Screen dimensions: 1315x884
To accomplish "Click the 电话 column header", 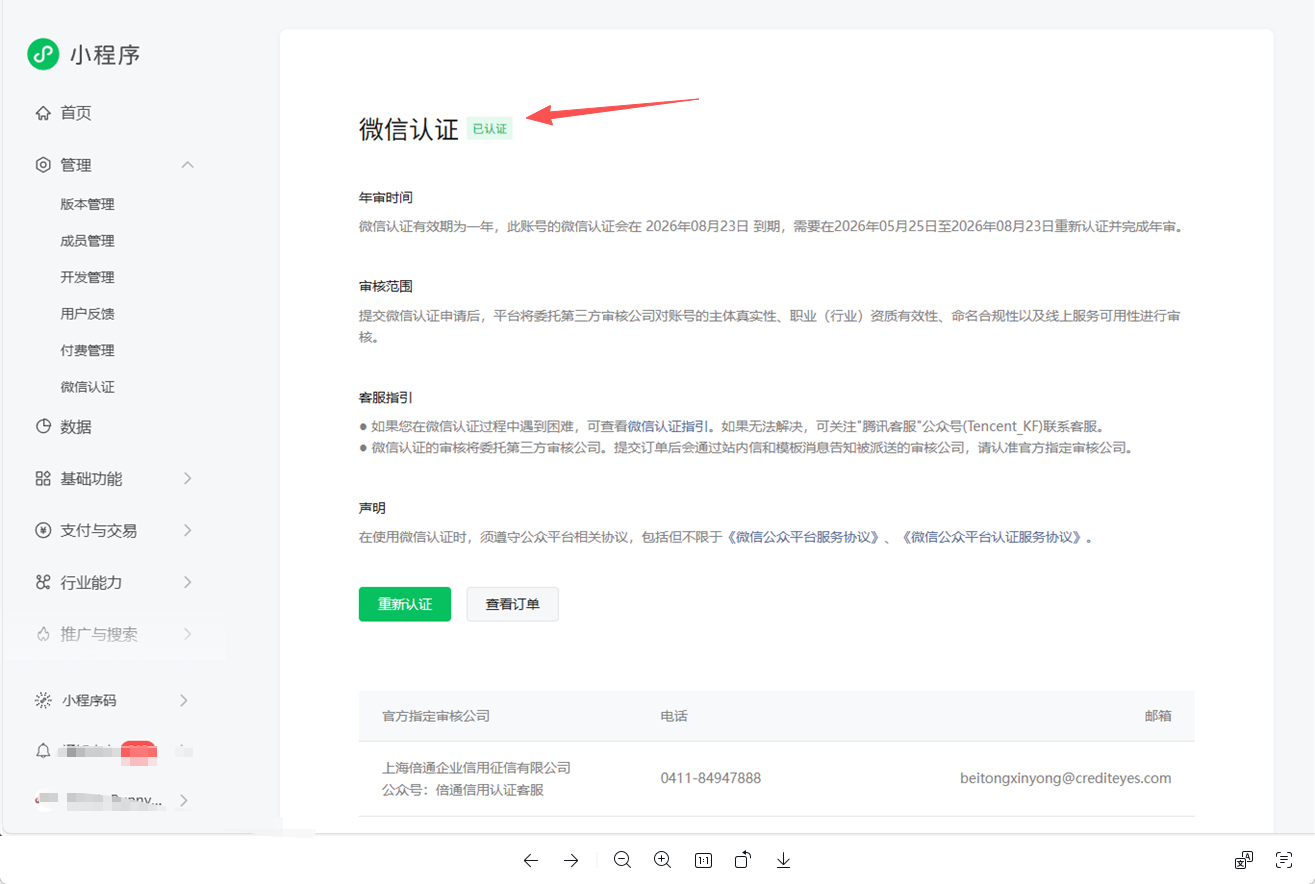I will click(674, 716).
